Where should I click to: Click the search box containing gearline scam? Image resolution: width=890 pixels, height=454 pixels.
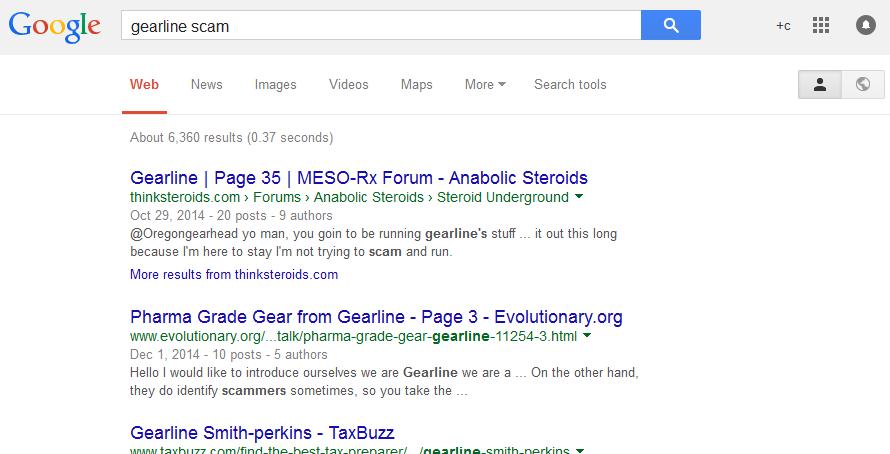click(380, 26)
